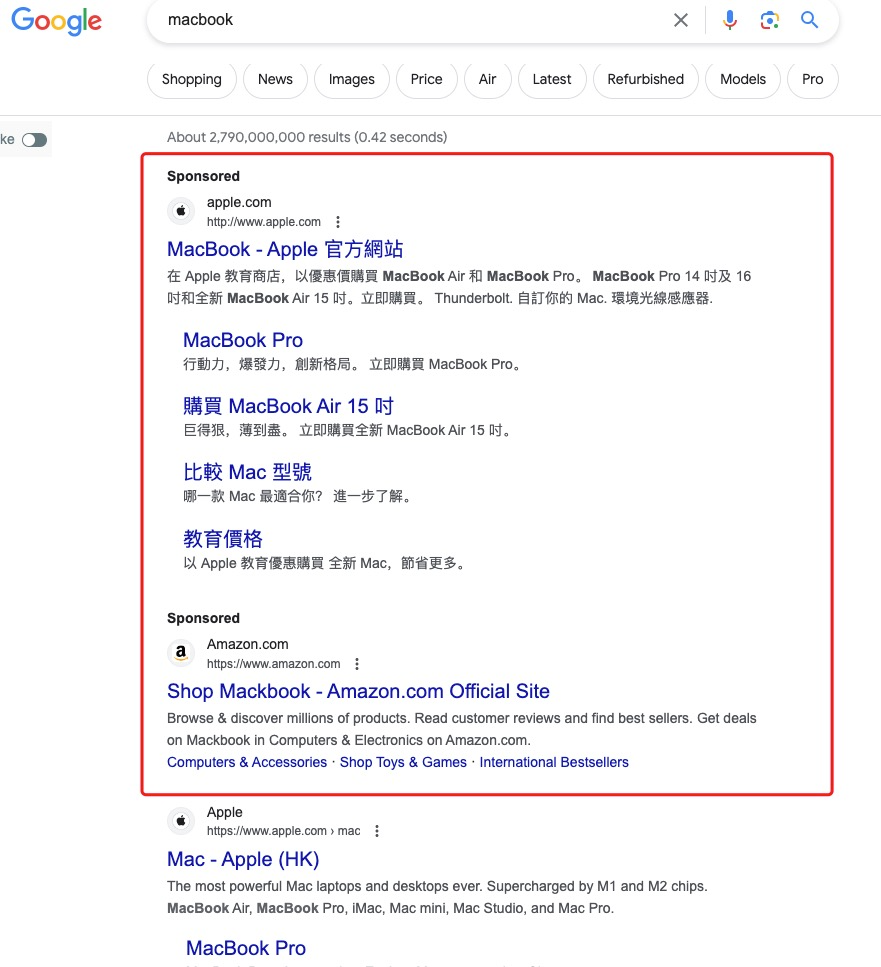
Task: Open 教育價格 sitelink
Action: [223, 538]
